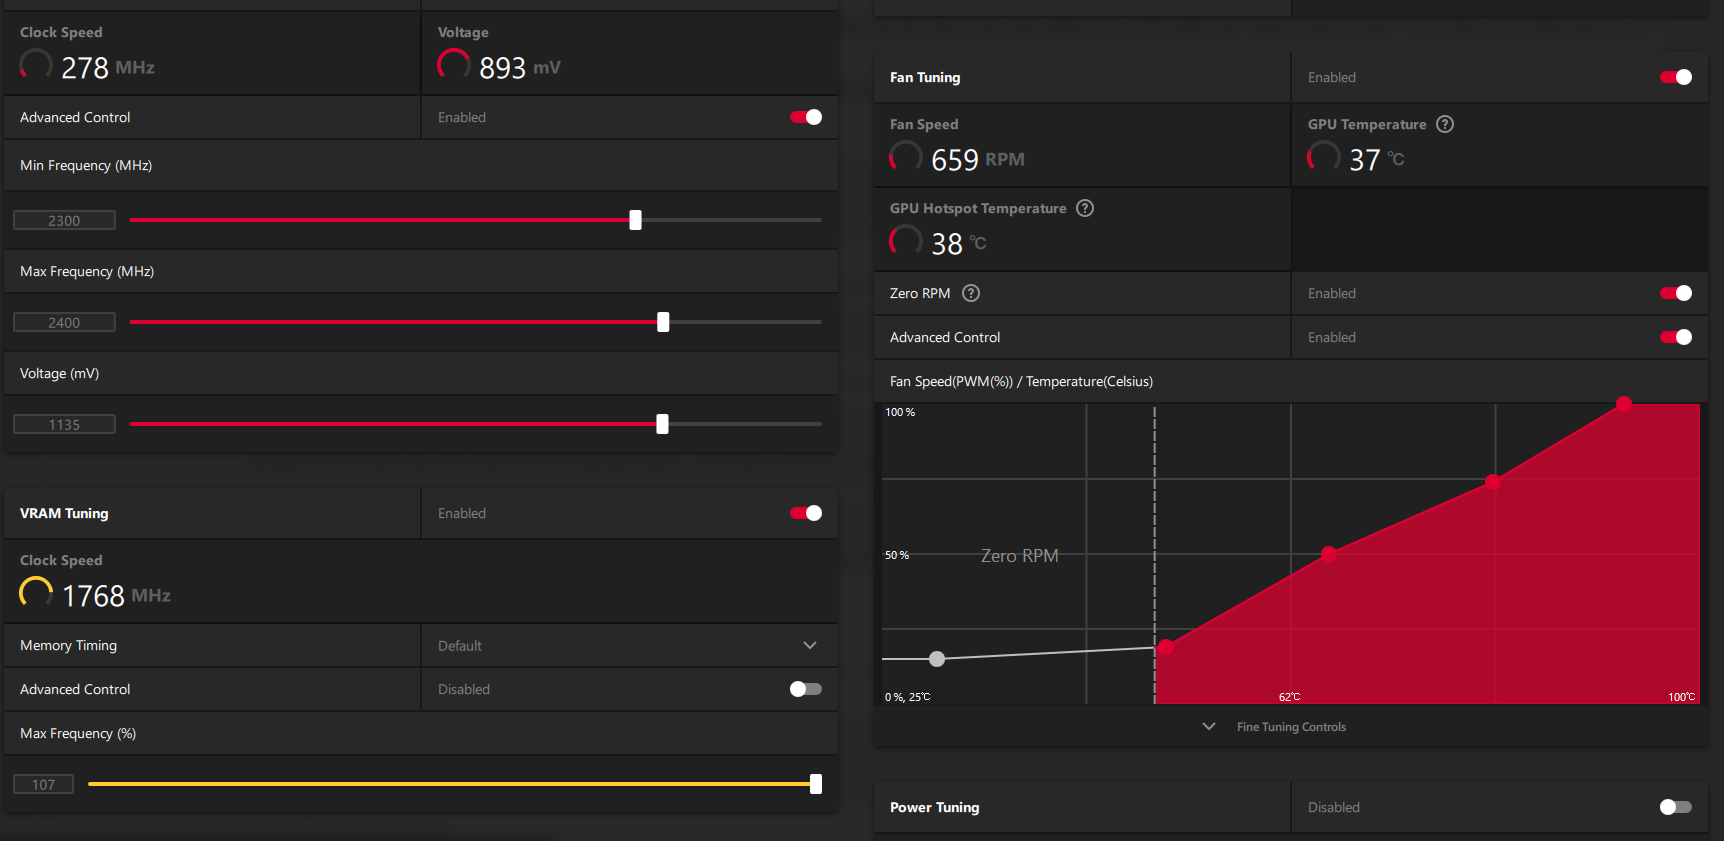Select the fan curve point near 50%
1724x841 pixels.
(x=1329, y=553)
